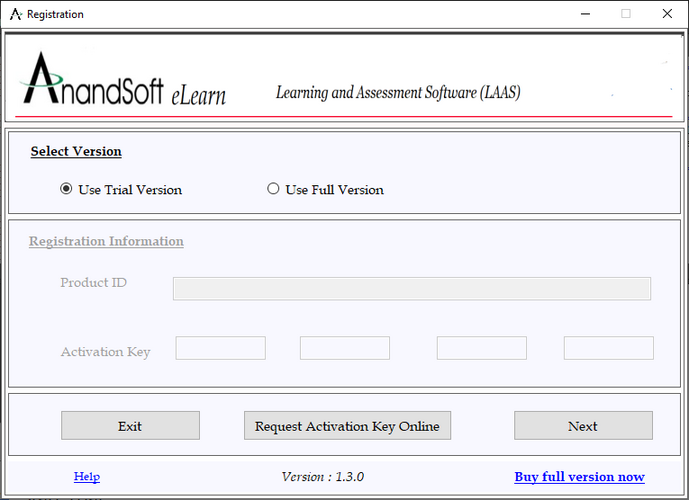Click the Select Version heading
This screenshot has width=689, height=500.
click(76, 152)
